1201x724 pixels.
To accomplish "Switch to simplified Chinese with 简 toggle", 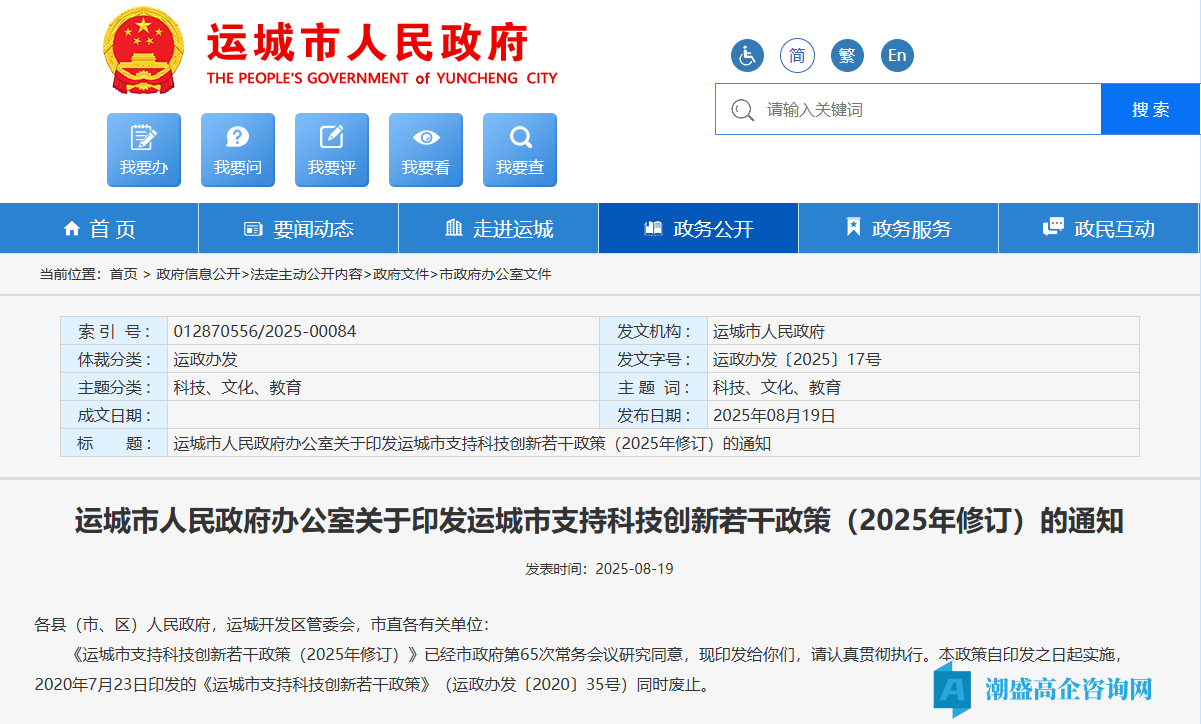I will pyautogui.click(x=797, y=55).
